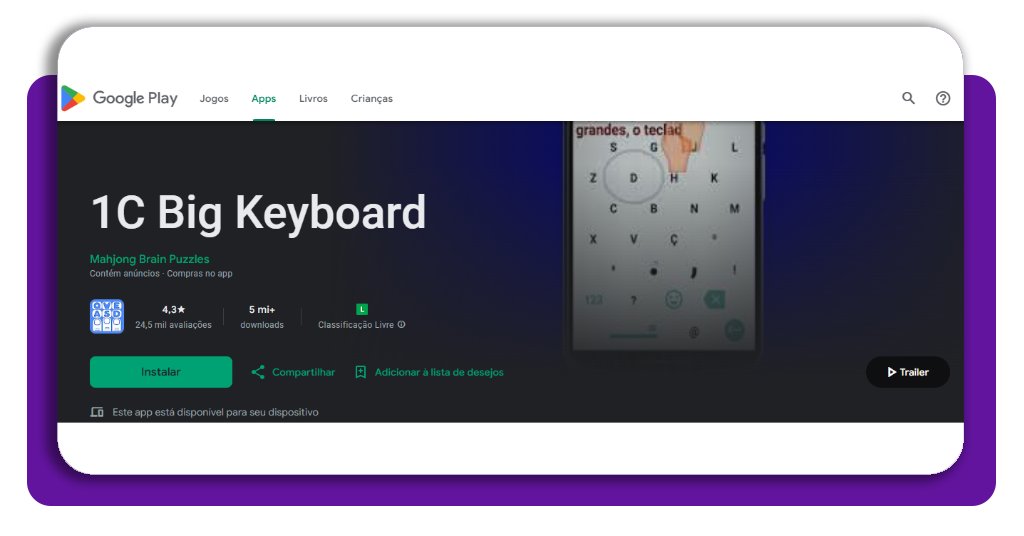Click the bookmark wishlist icon
Screen dimensions: 1024x536
coord(360,372)
